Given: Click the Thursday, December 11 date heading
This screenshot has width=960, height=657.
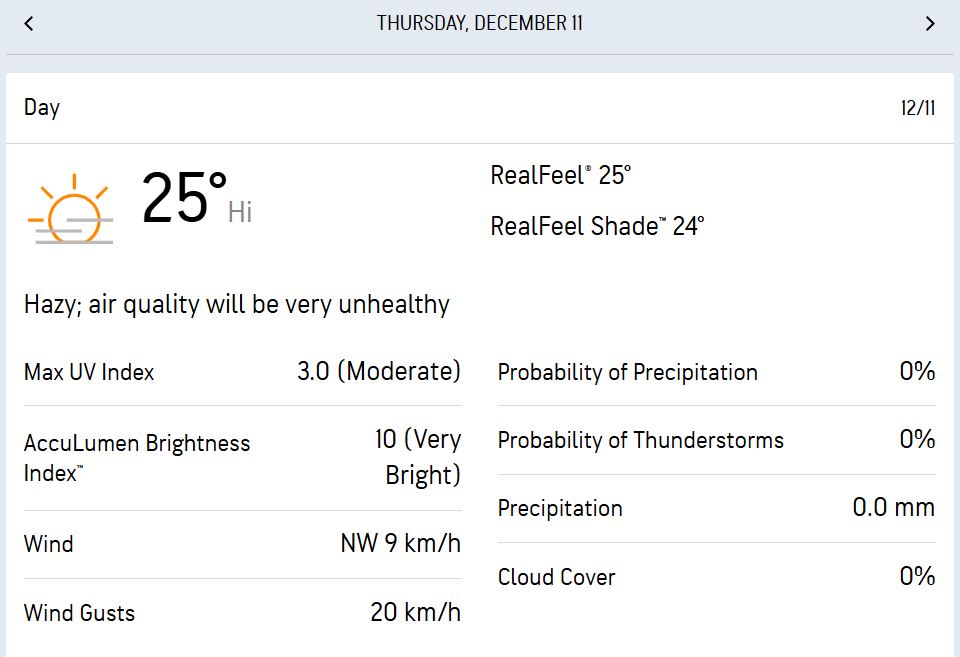Looking at the screenshot, I should [x=479, y=23].
